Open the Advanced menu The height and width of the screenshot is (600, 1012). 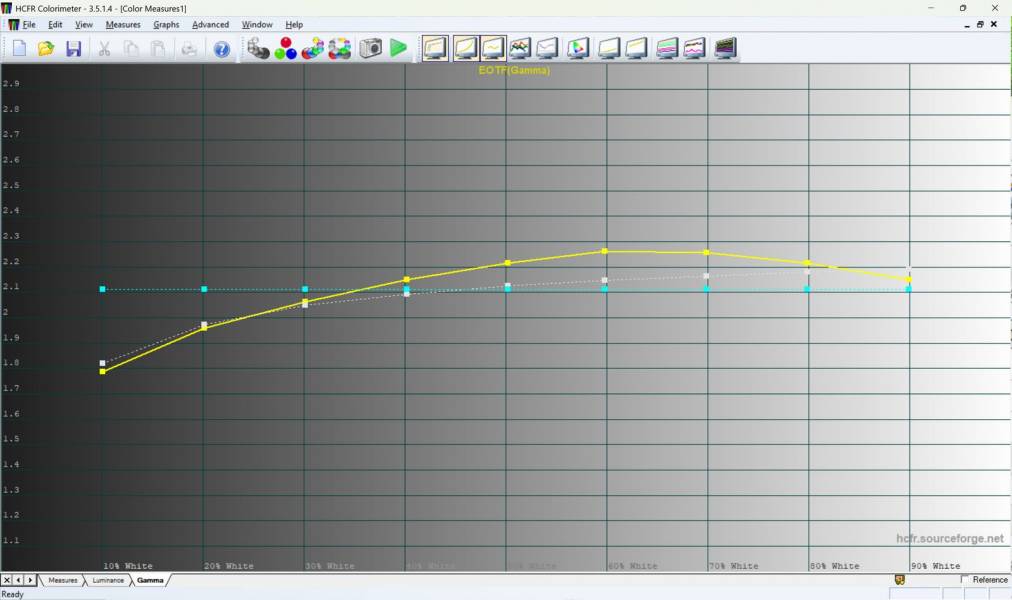[x=210, y=24]
